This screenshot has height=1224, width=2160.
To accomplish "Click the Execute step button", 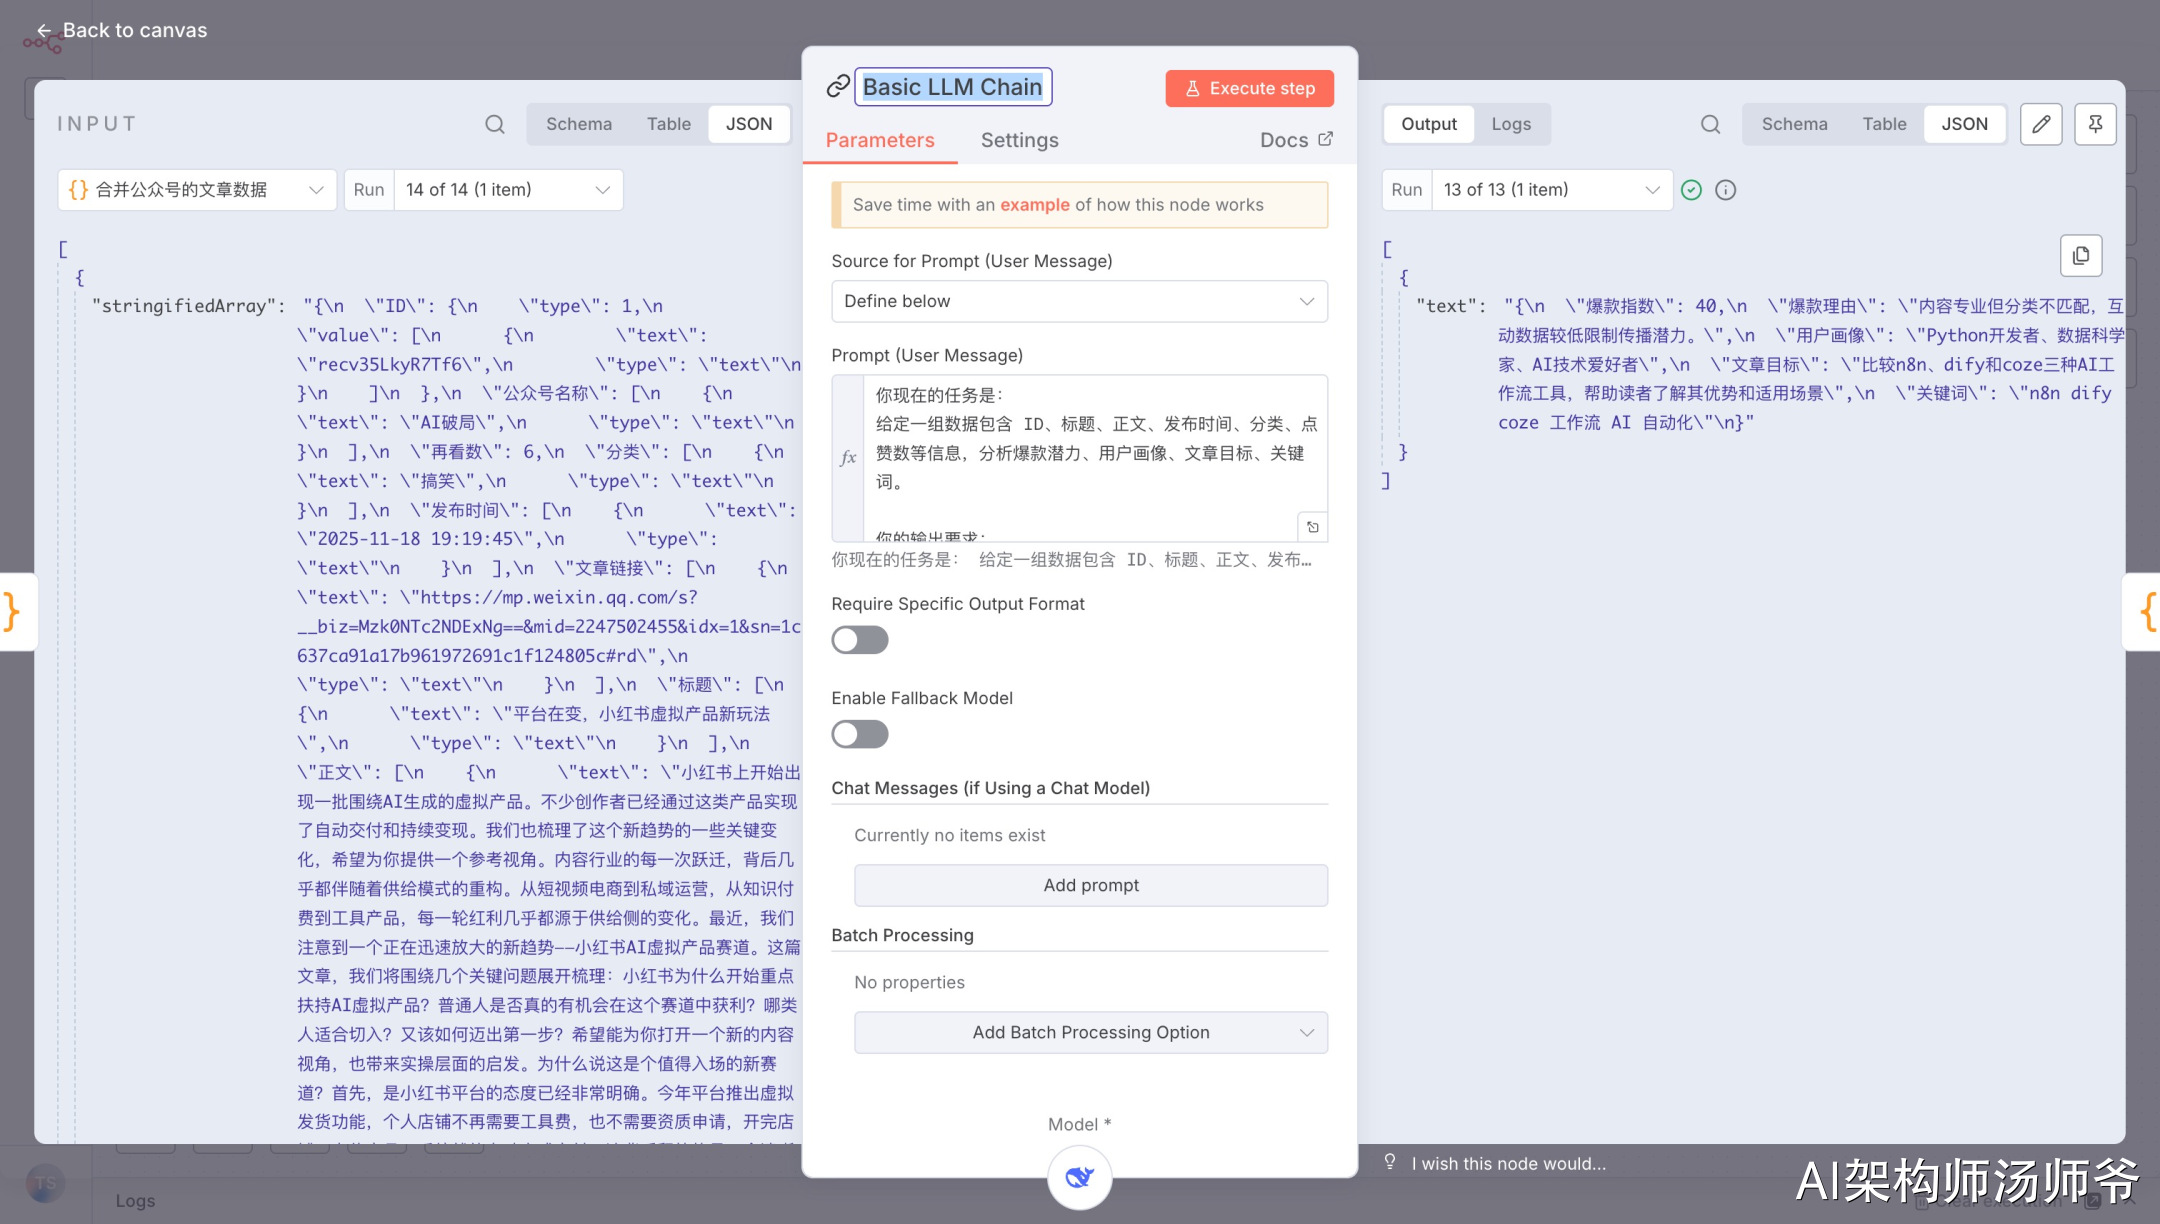I will (1249, 88).
